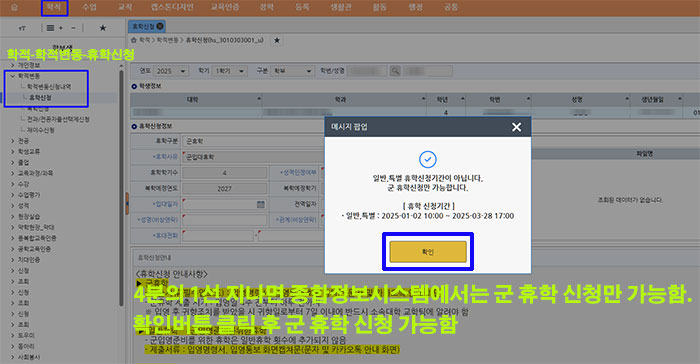Click the minus collapse-all icon in left toolbar
The height and width of the screenshot is (364, 700).
(x=74, y=28)
